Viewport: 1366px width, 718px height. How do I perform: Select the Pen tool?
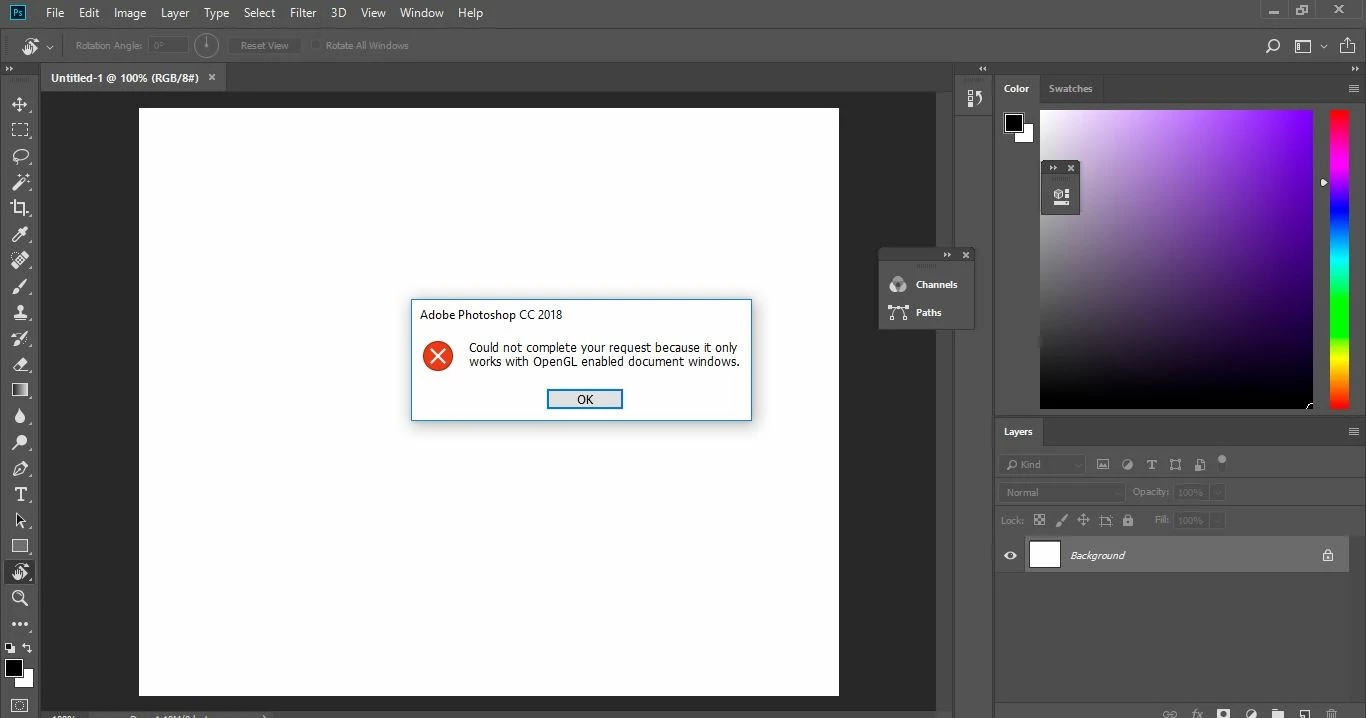[20, 468]
